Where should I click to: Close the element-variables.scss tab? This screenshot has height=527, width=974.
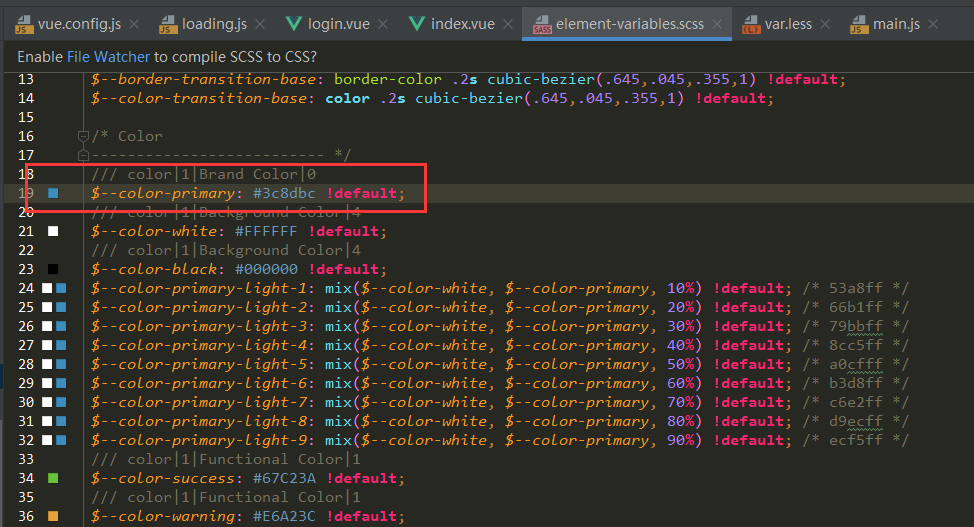(x=717, y=24)
